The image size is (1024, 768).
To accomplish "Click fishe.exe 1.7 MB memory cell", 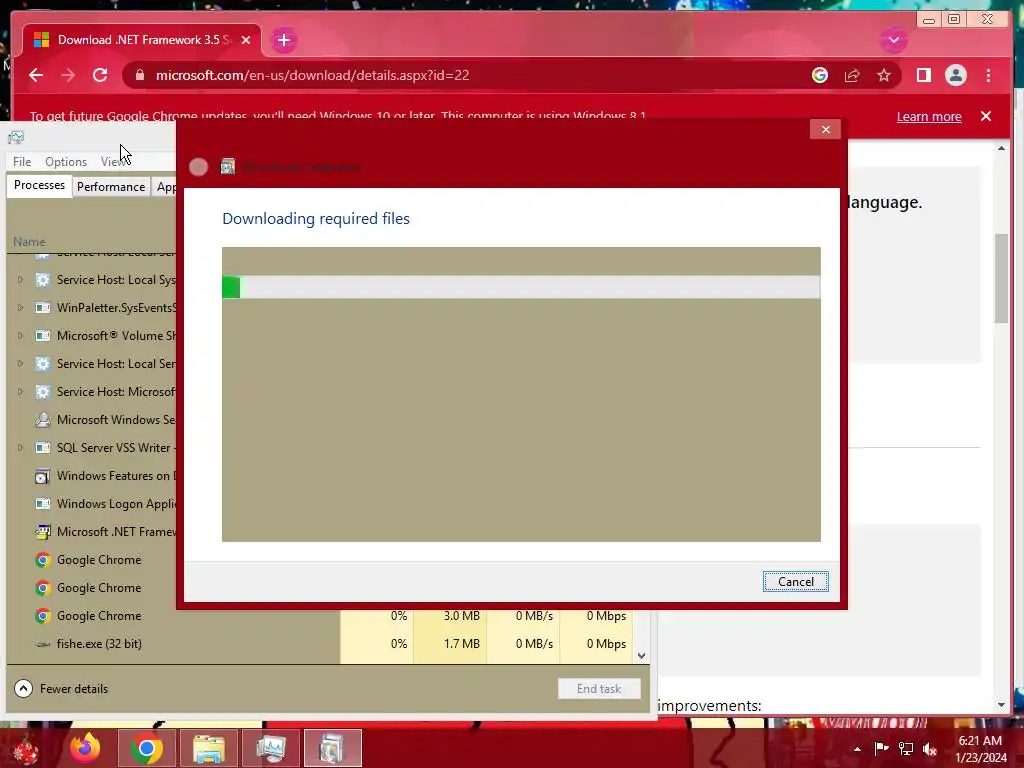I will (450, 644).
